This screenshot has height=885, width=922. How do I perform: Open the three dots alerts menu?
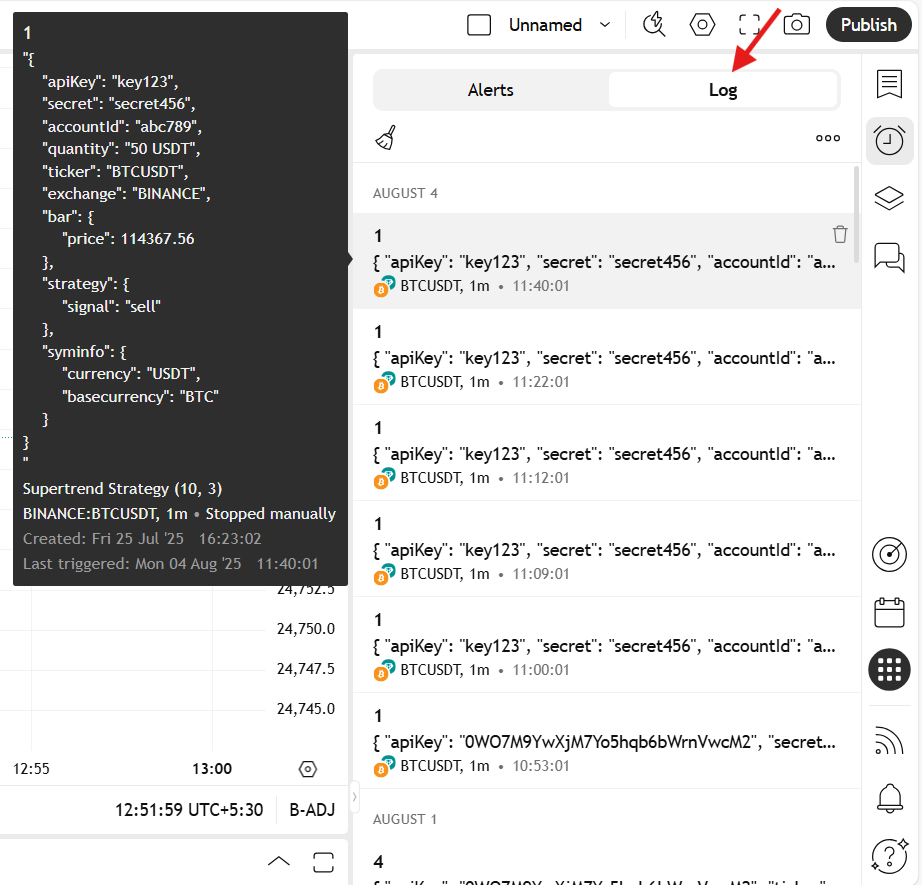tap(827, 138)
